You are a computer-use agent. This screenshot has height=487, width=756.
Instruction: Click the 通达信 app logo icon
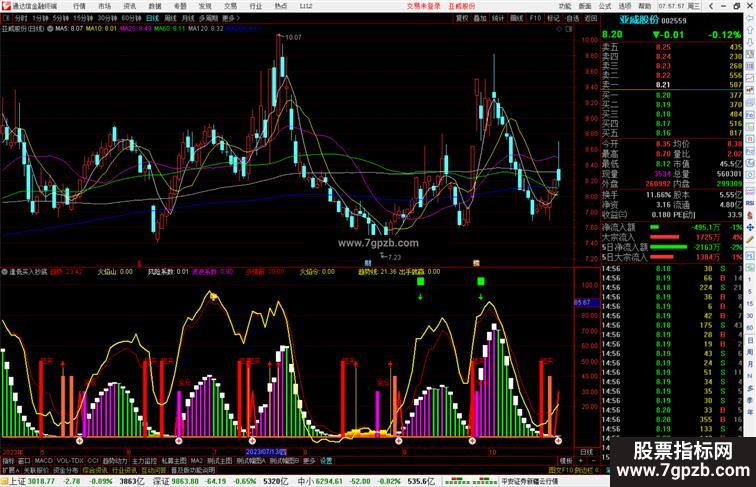tap(6, 6)
